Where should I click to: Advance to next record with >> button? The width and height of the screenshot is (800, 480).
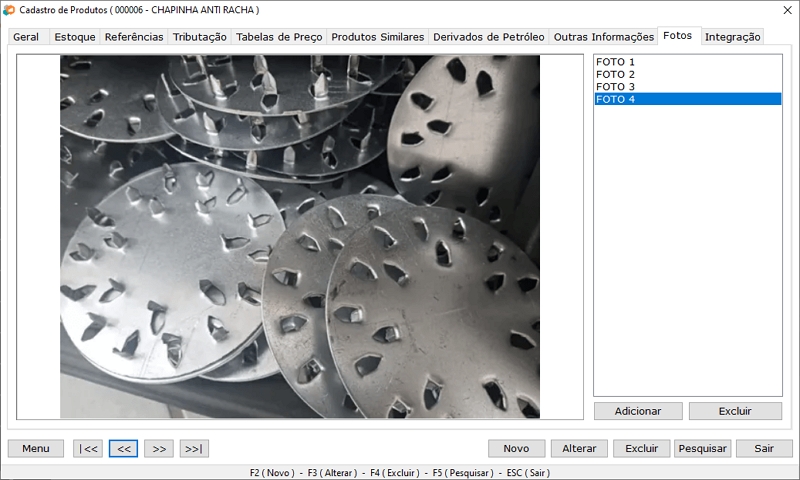(158, 449)
